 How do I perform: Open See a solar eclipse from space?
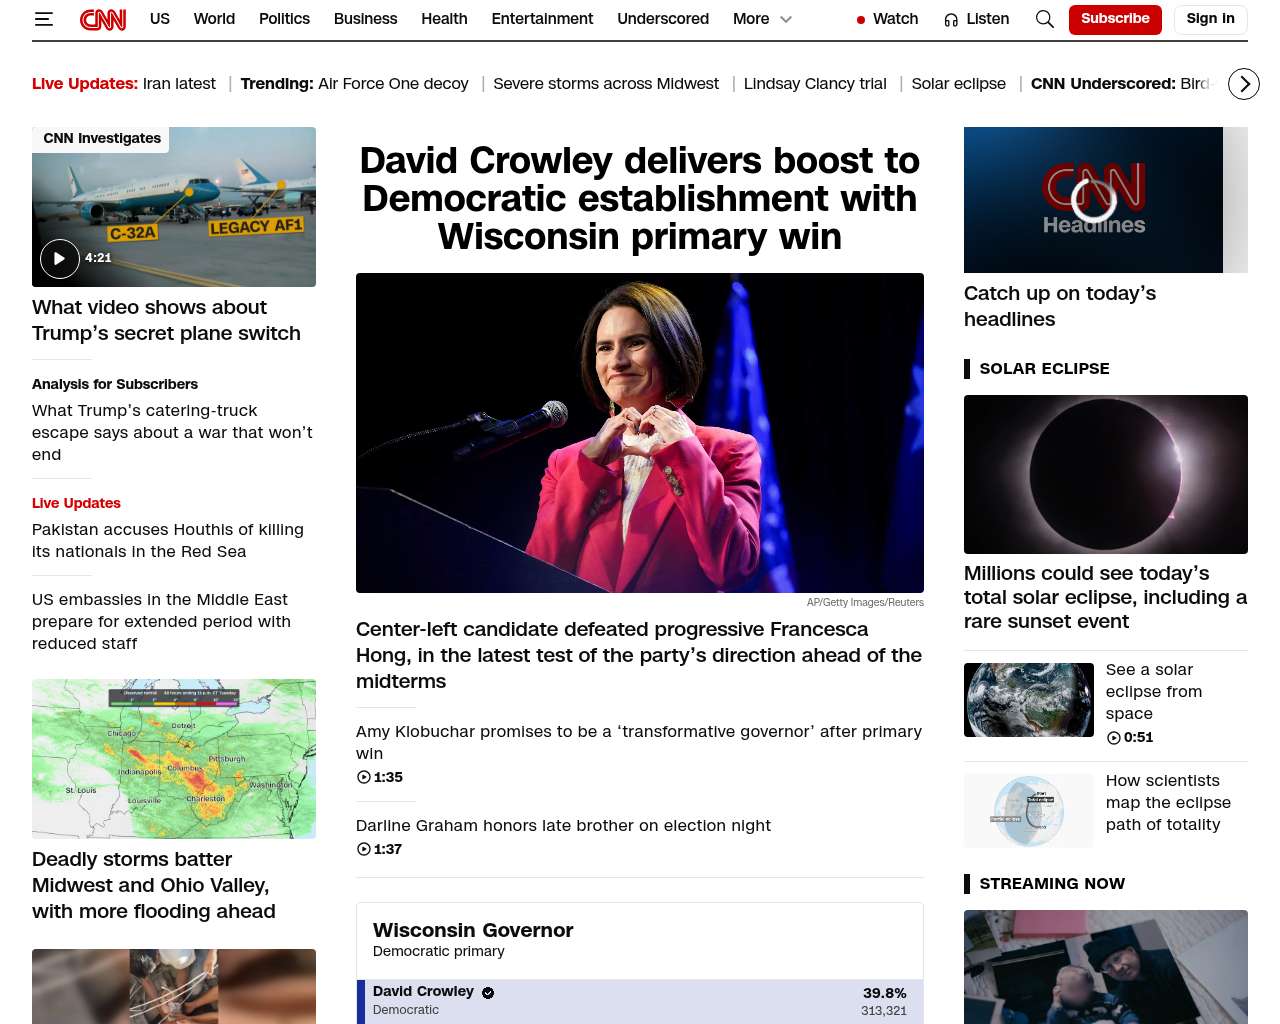(1154, 691)
